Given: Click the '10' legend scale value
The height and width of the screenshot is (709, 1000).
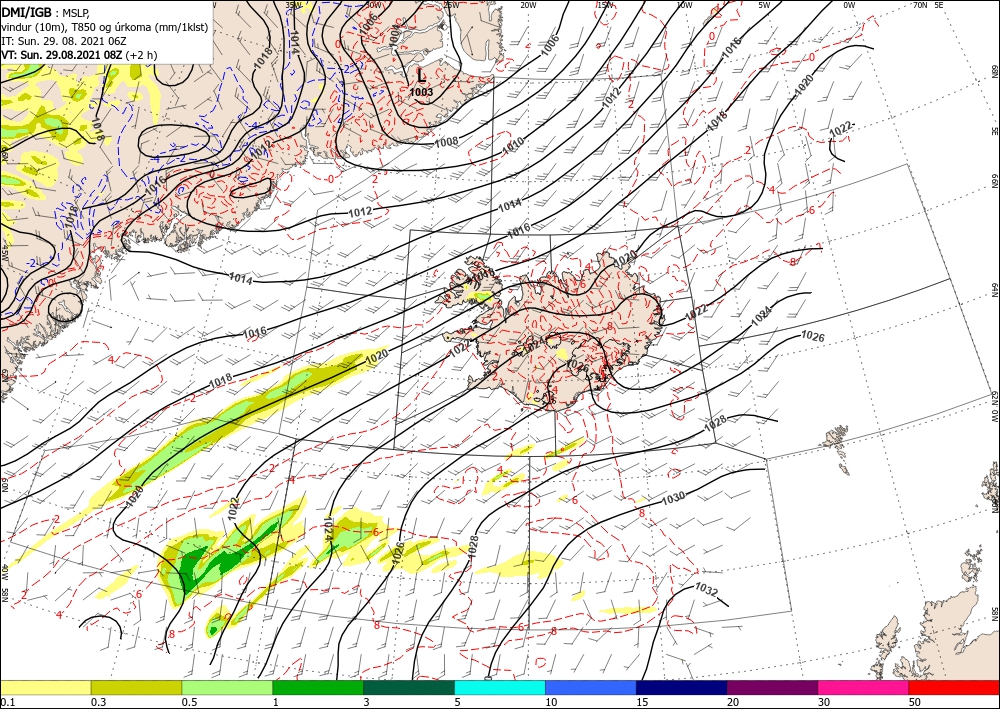Looking at the screenshot, I should point(551,702).
